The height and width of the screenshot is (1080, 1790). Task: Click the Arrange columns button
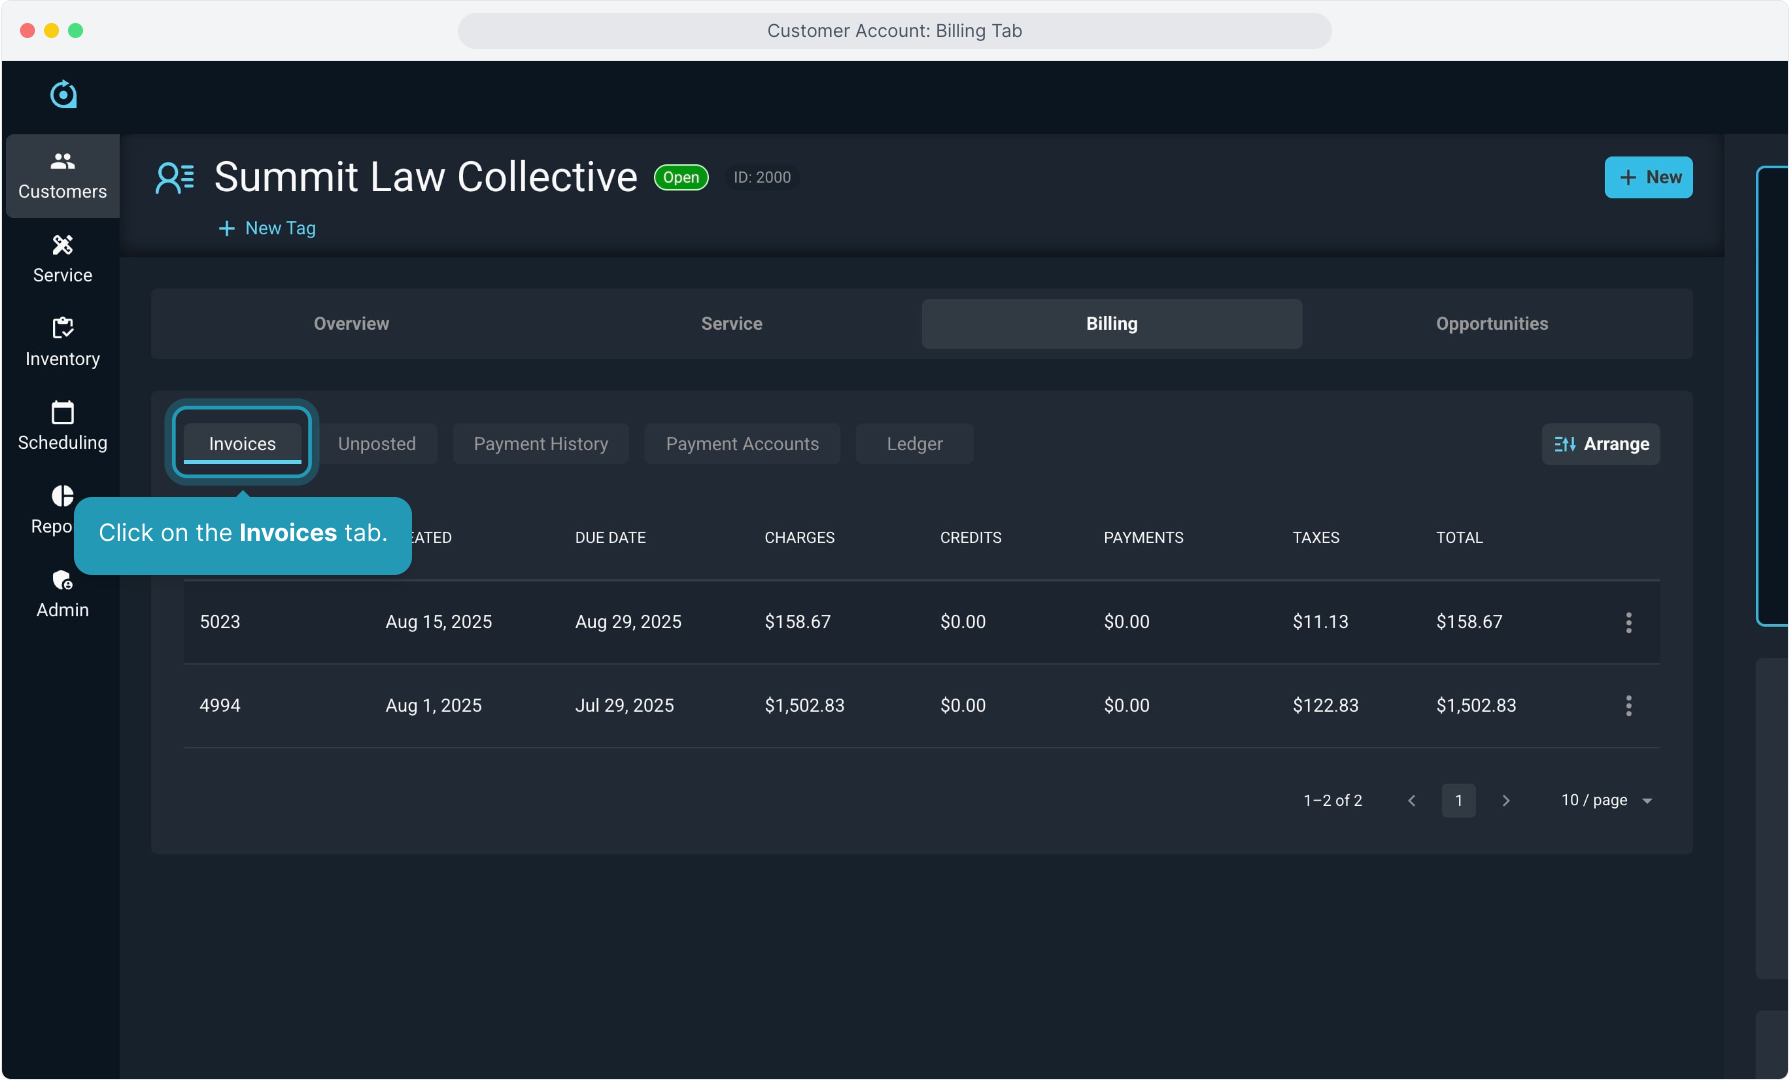pyautogui.click(x=1600, y=444)
